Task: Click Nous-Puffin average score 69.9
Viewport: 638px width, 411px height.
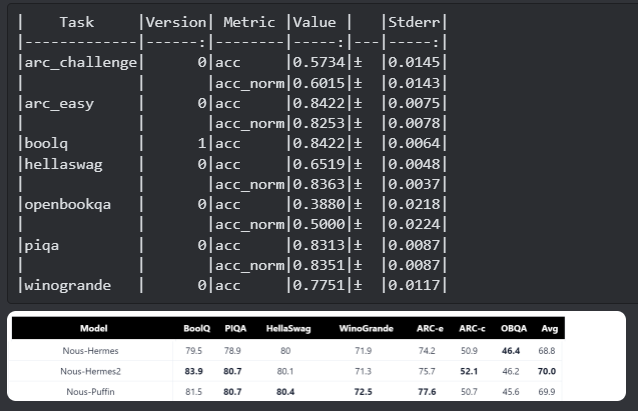Action: click(547, 391)
